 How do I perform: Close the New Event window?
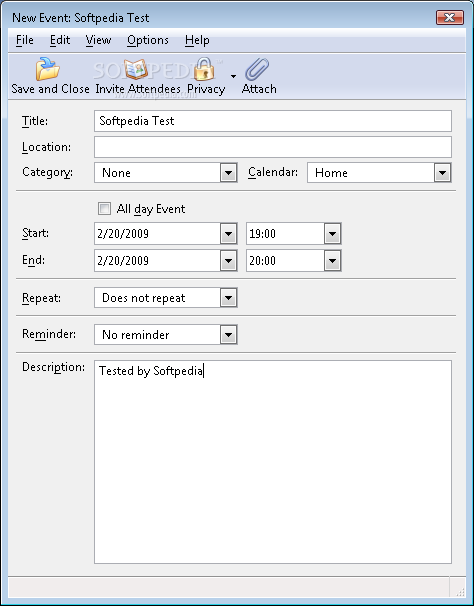tap(450, 17)
